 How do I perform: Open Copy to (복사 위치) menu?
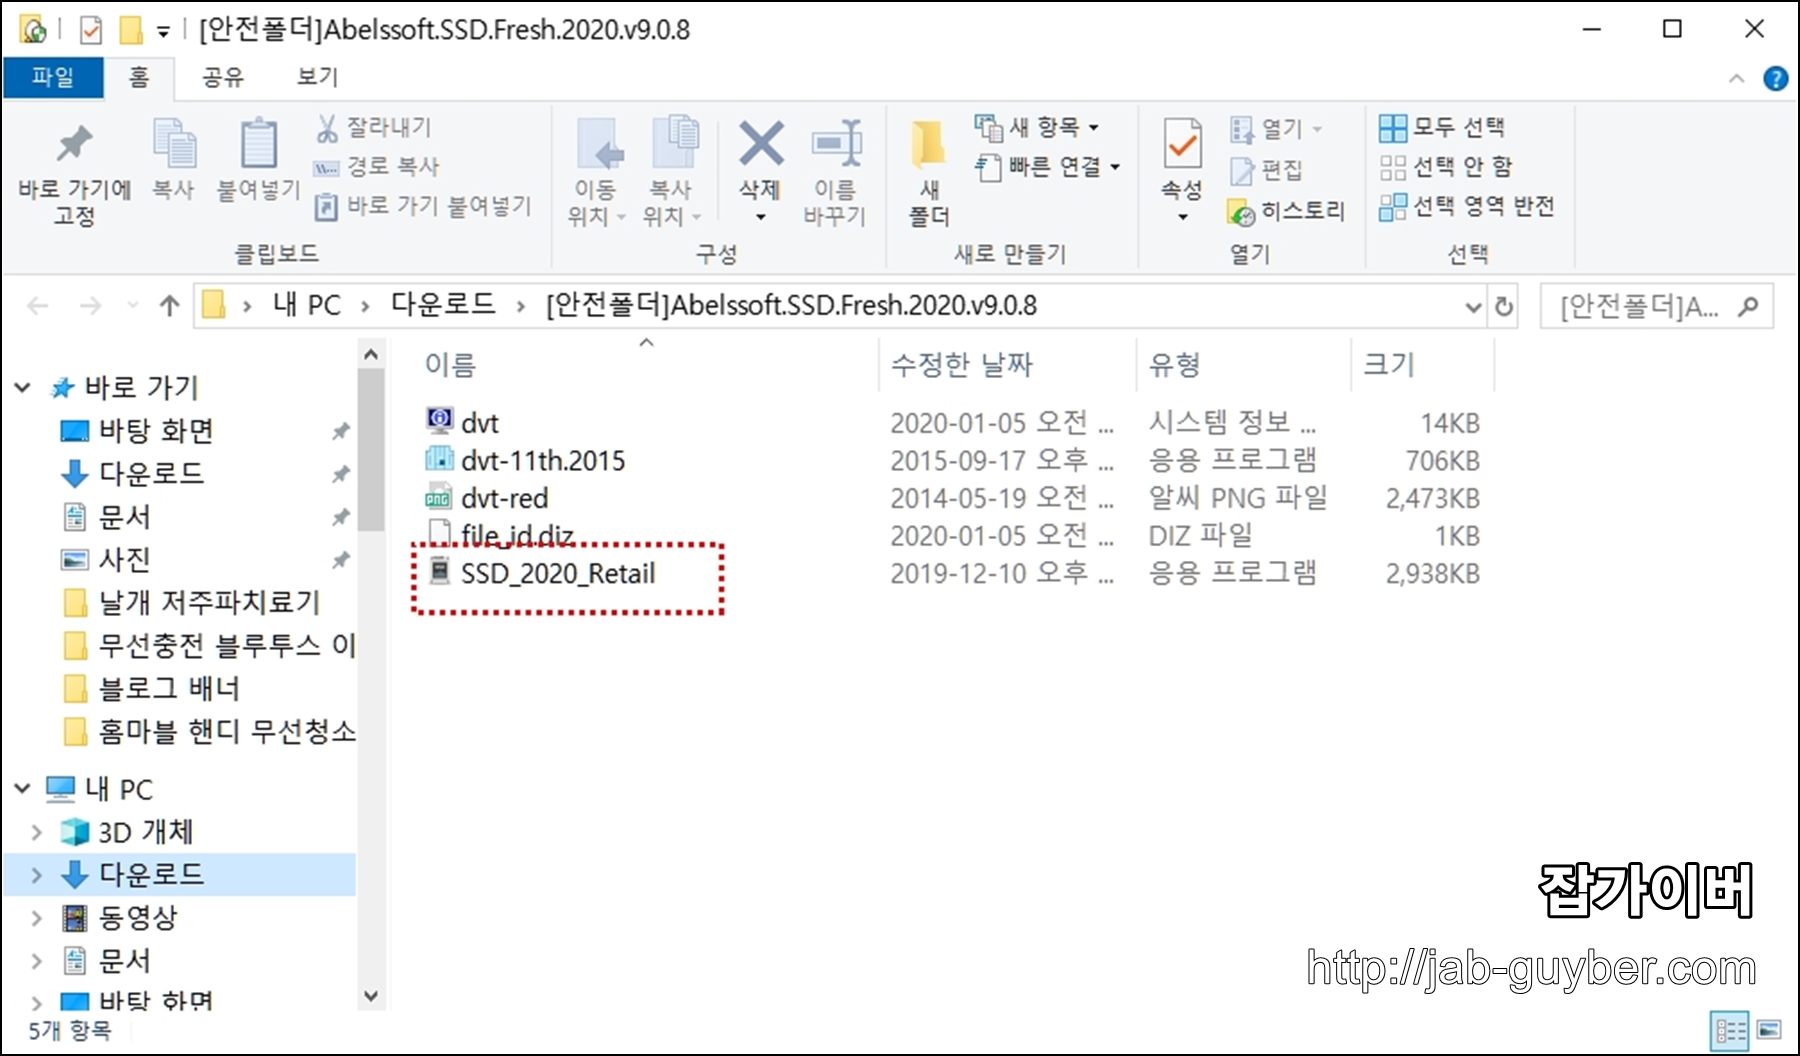tap(671, 172)
